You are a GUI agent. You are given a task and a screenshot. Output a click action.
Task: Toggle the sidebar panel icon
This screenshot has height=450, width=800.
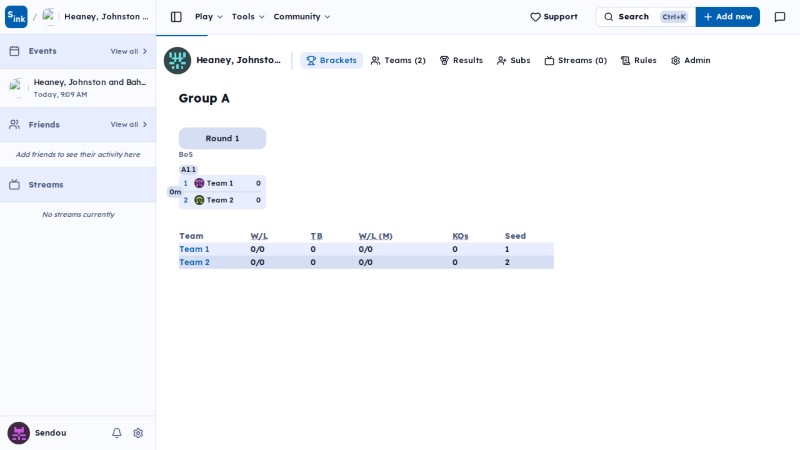[176, 17]
